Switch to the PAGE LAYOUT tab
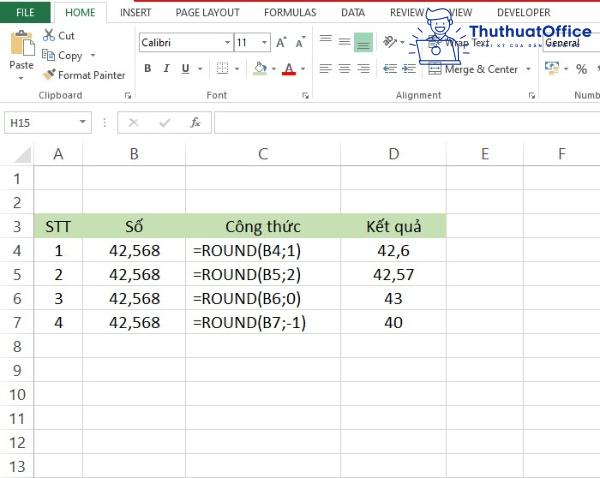 207,13
